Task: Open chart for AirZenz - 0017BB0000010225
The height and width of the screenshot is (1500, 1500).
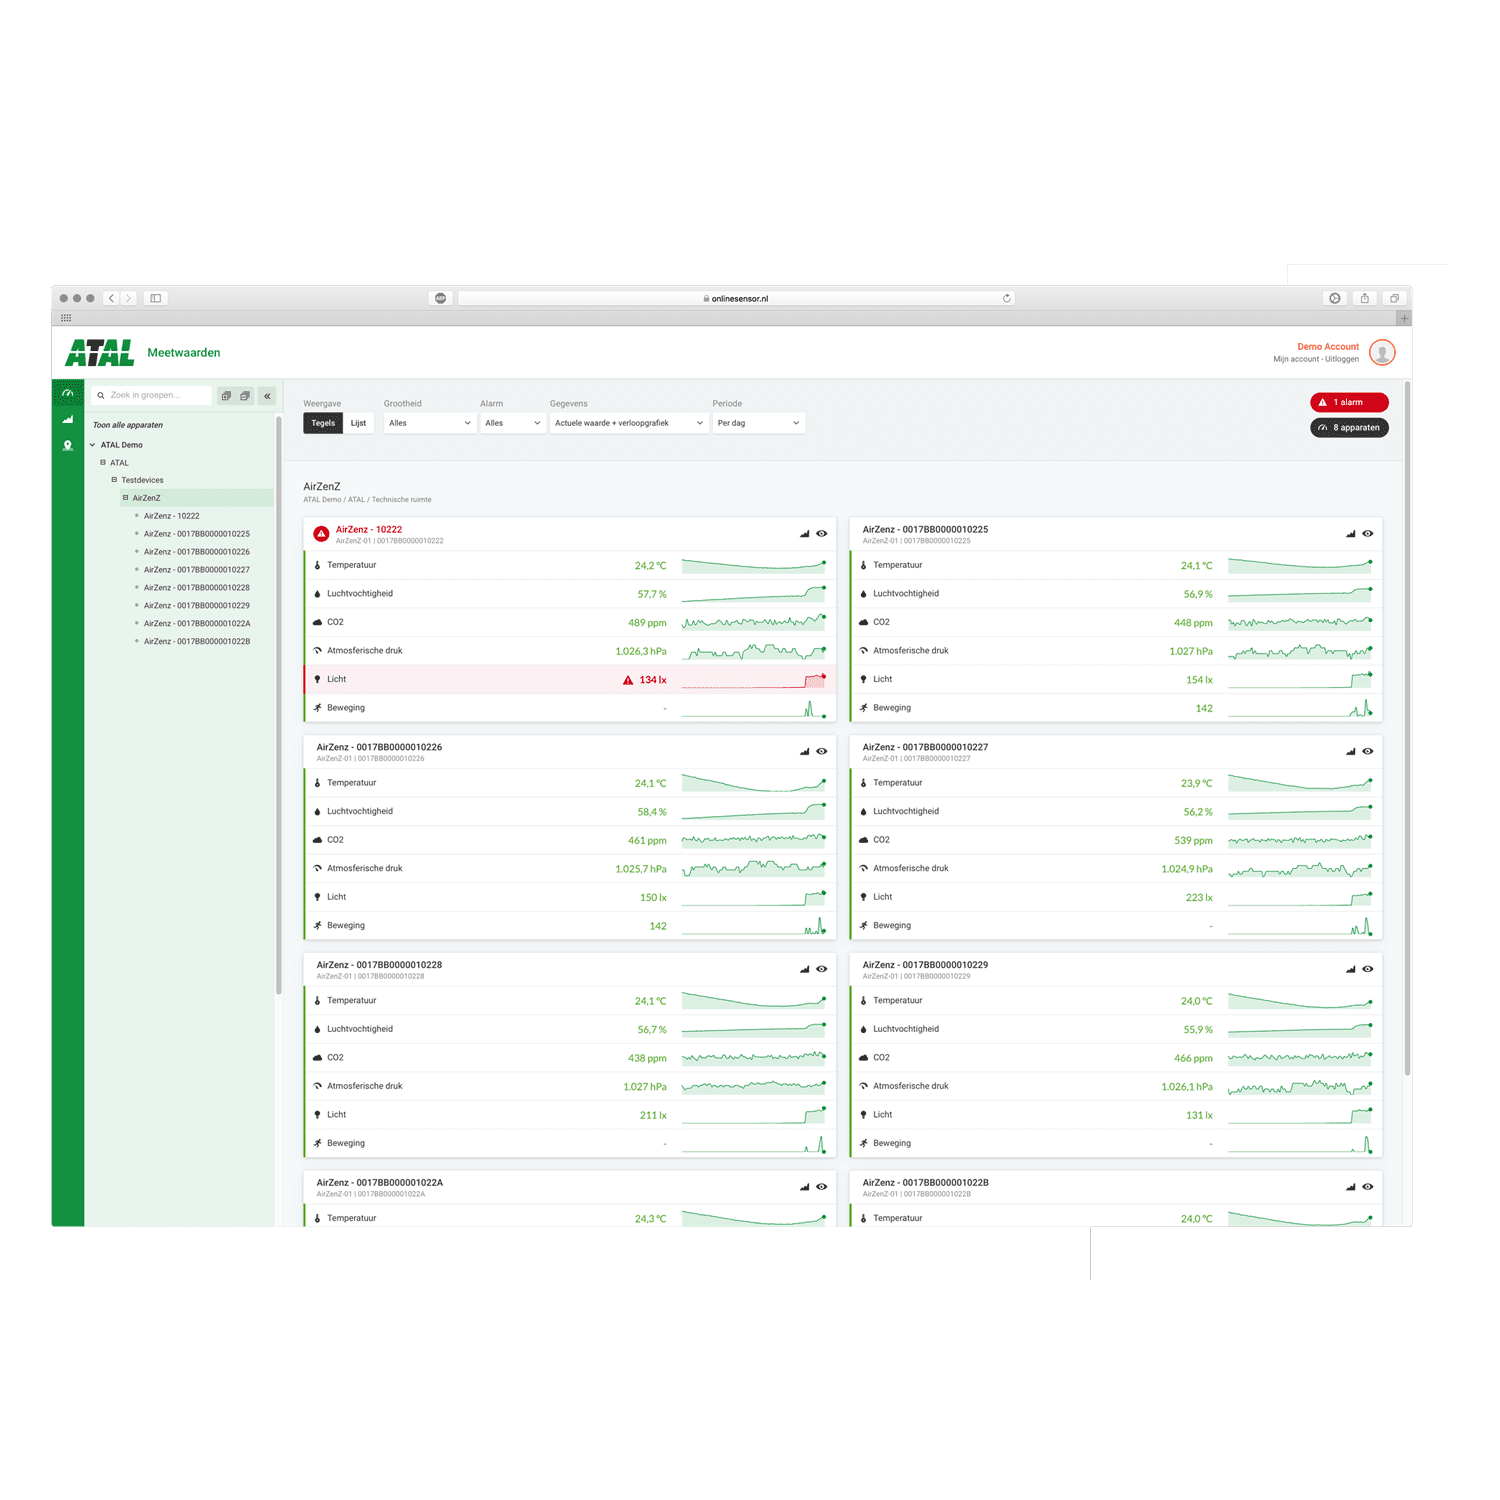Action: tap(1350, 534)
